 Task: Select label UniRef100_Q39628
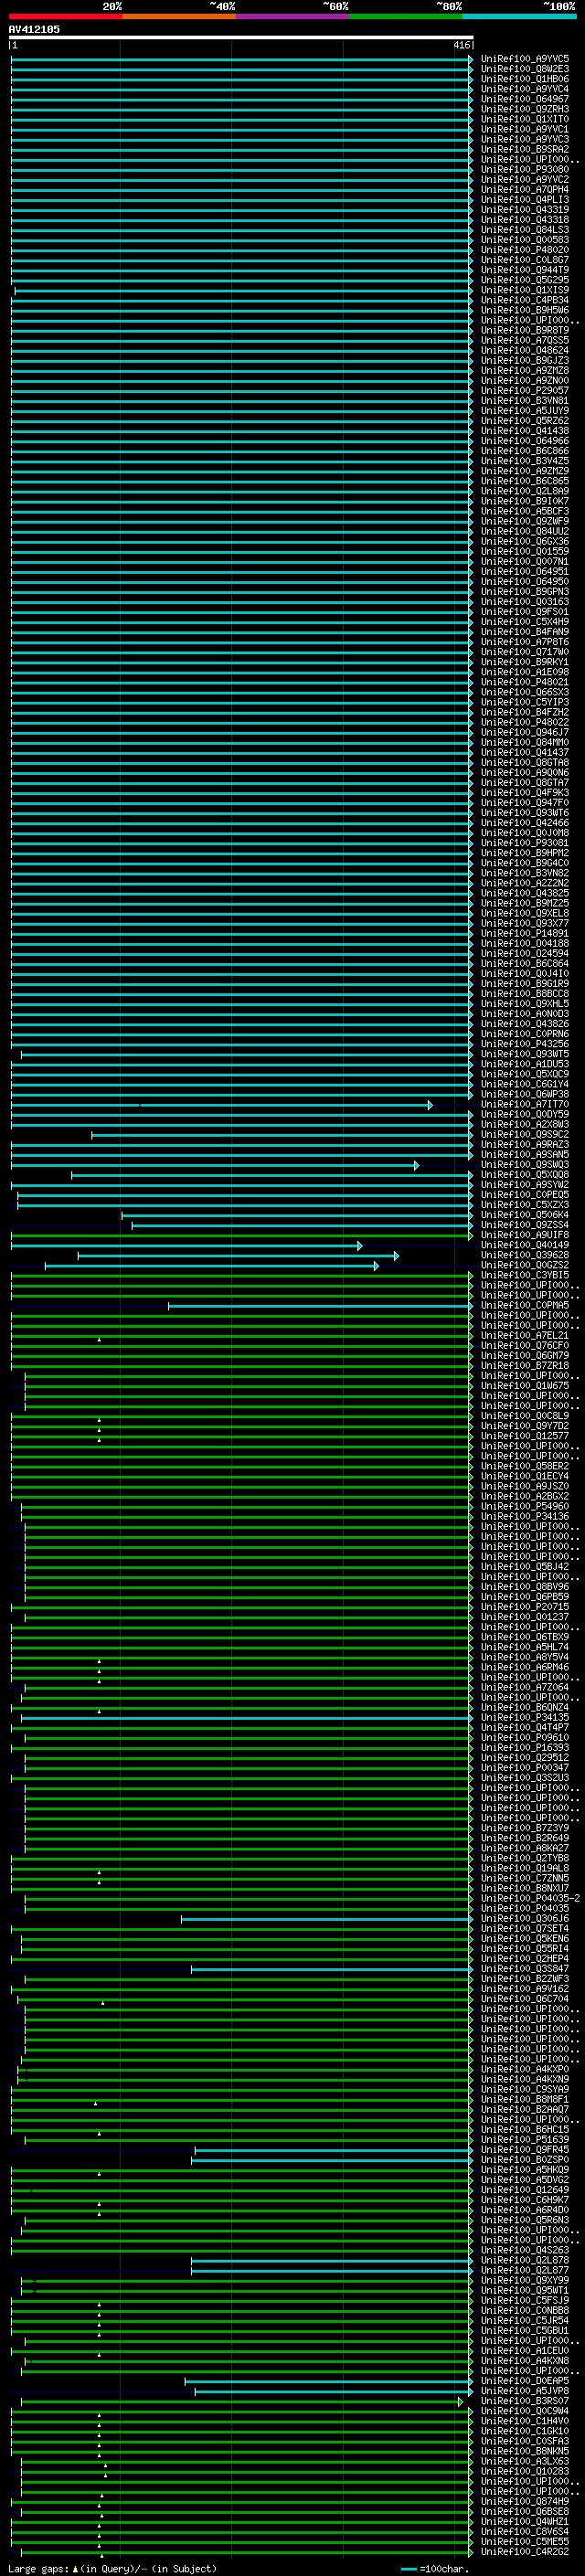coord(525,1255)
